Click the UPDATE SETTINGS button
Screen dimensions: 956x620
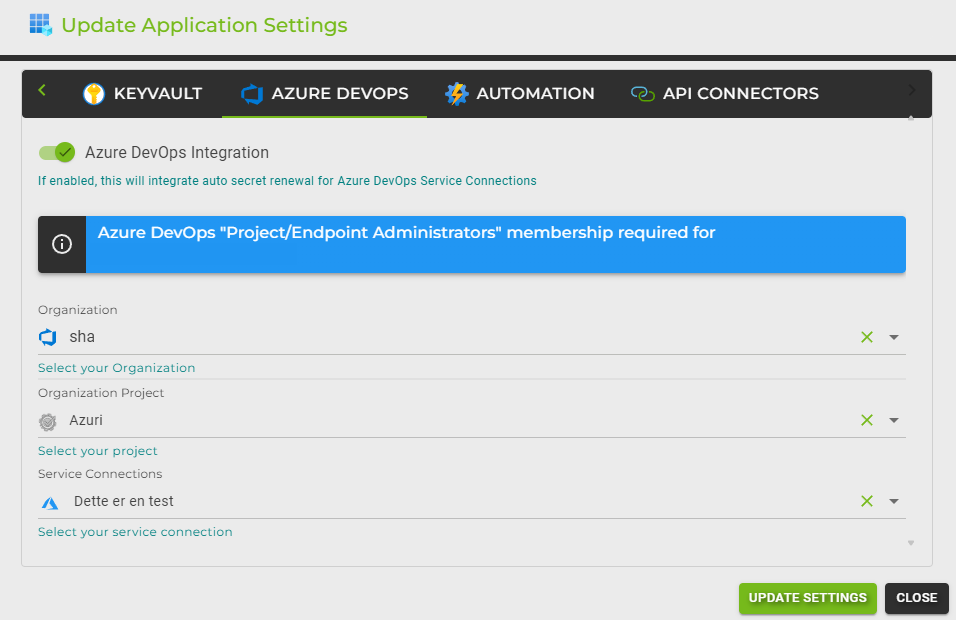808,598
